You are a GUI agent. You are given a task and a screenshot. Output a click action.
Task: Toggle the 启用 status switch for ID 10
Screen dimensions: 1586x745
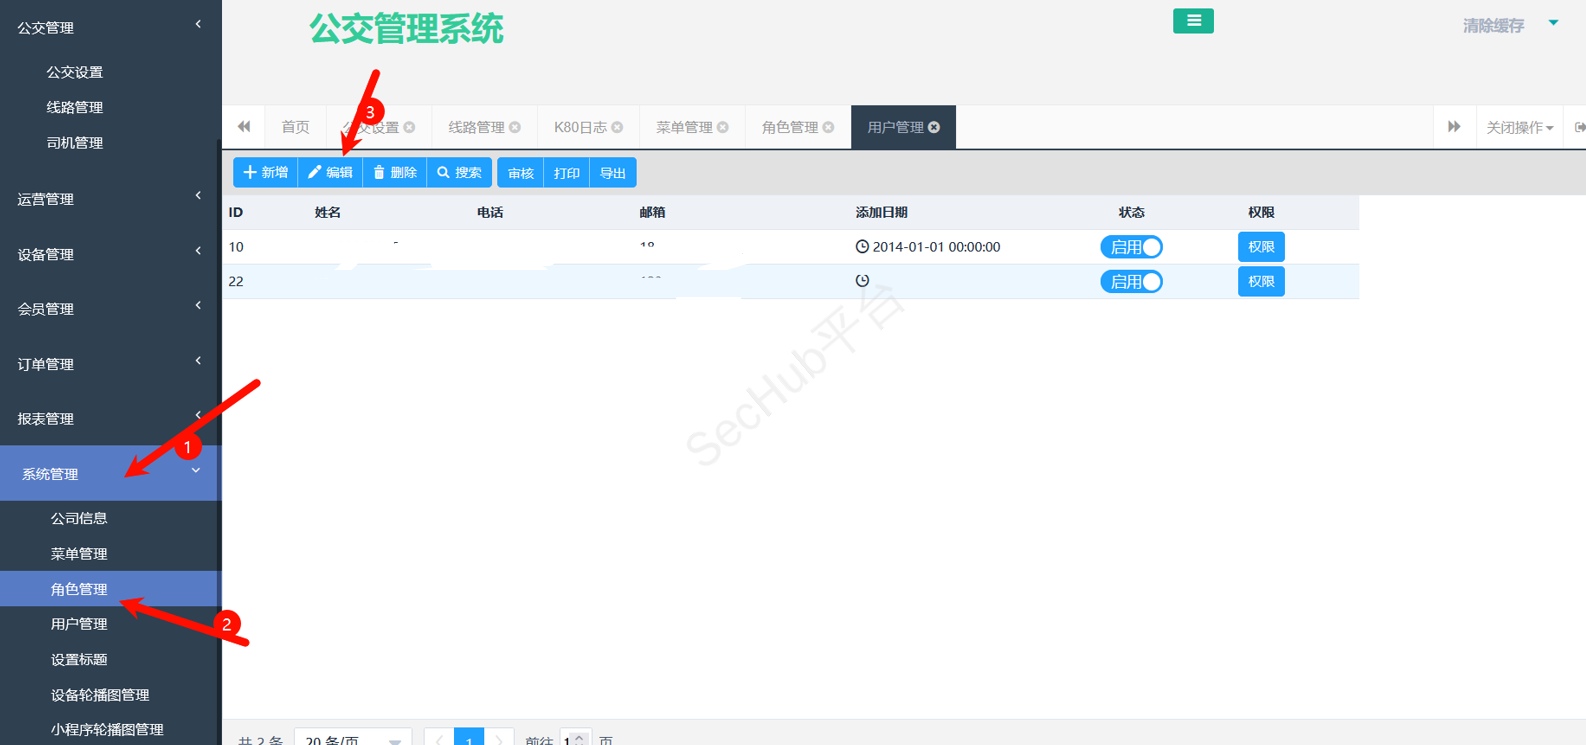coord(1131,247)
